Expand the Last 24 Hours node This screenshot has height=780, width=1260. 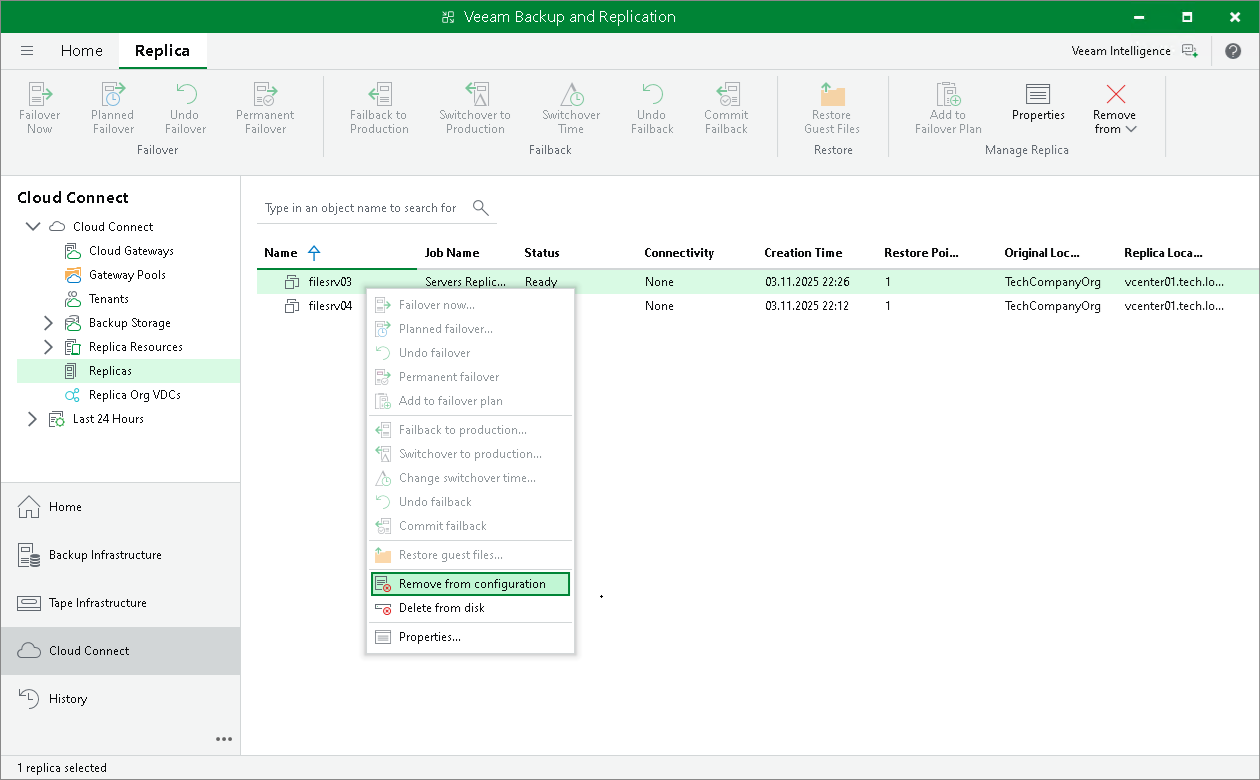point(32,419)
